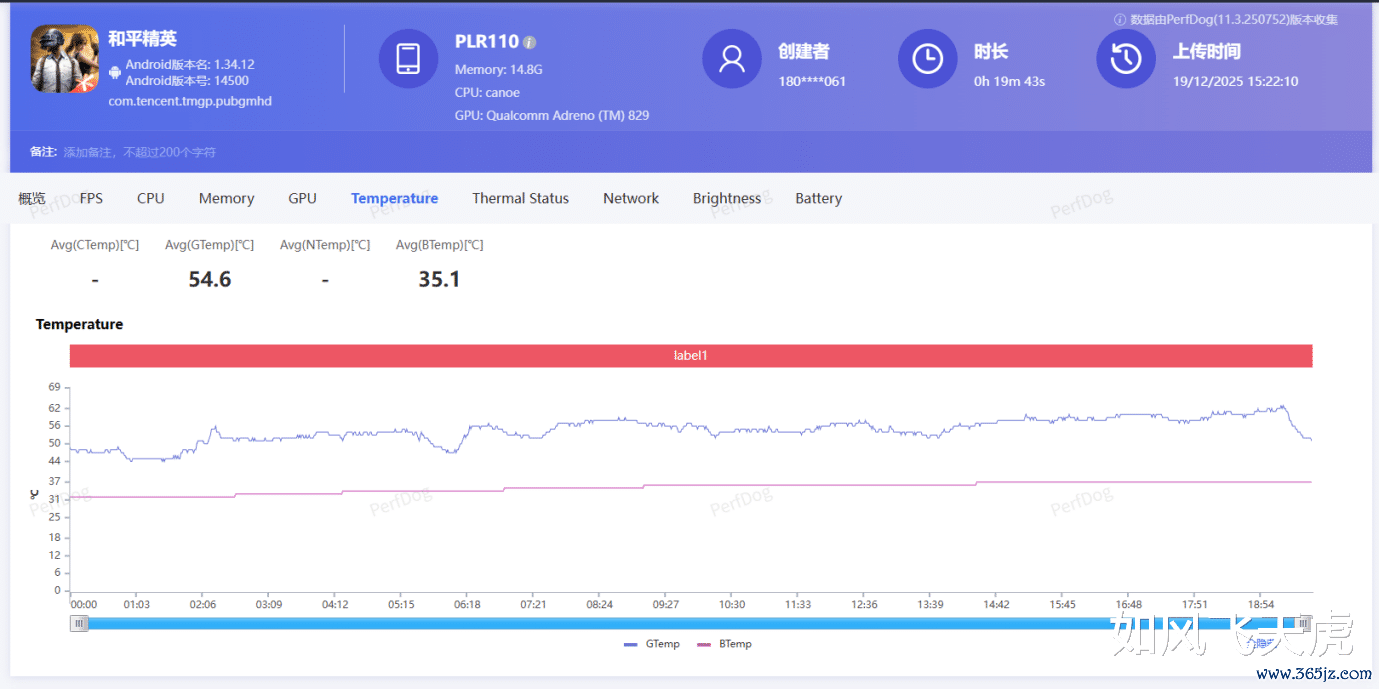The image size is (1379, 689).
Task: Click the upload time history icon
Action: (x=1126, y=59)
